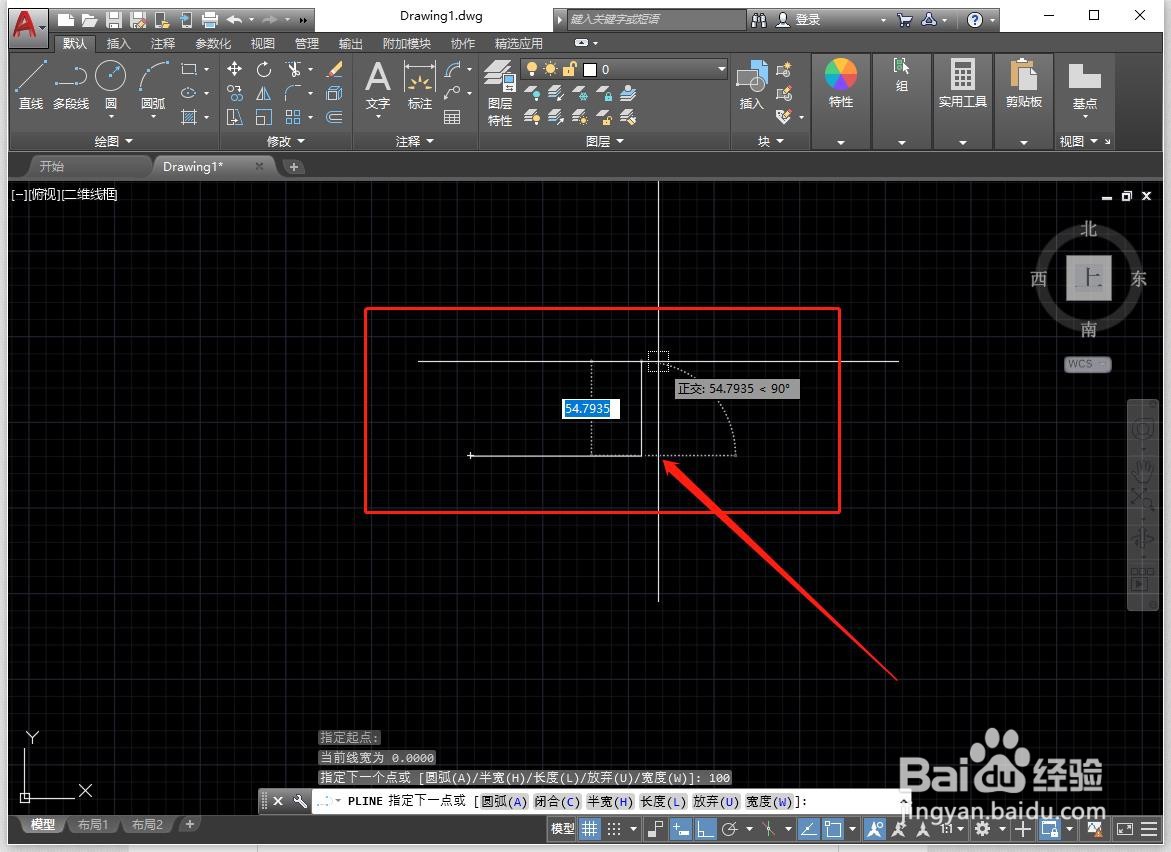Image resolution: width=1171 pixels, height=852 pixels.
Task: Click the Scale tool icon
Action: tap(264, 117)
